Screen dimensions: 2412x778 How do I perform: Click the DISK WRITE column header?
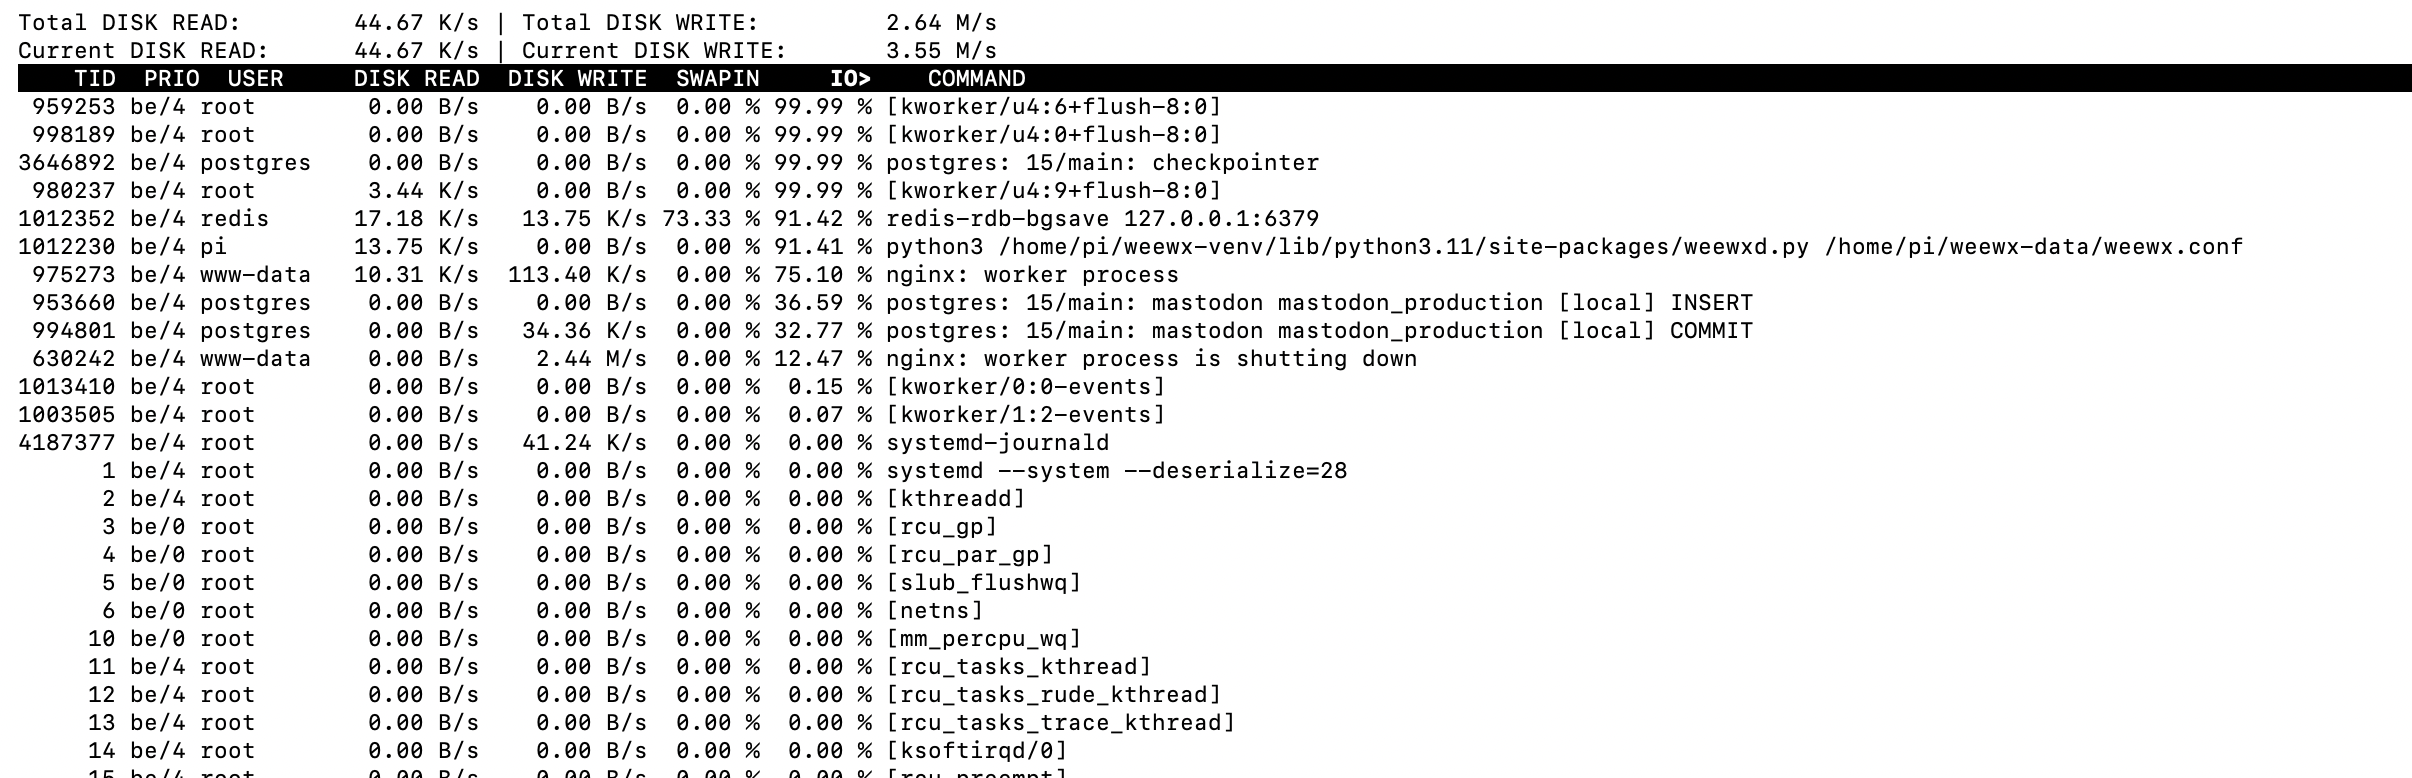click(578, 79)
